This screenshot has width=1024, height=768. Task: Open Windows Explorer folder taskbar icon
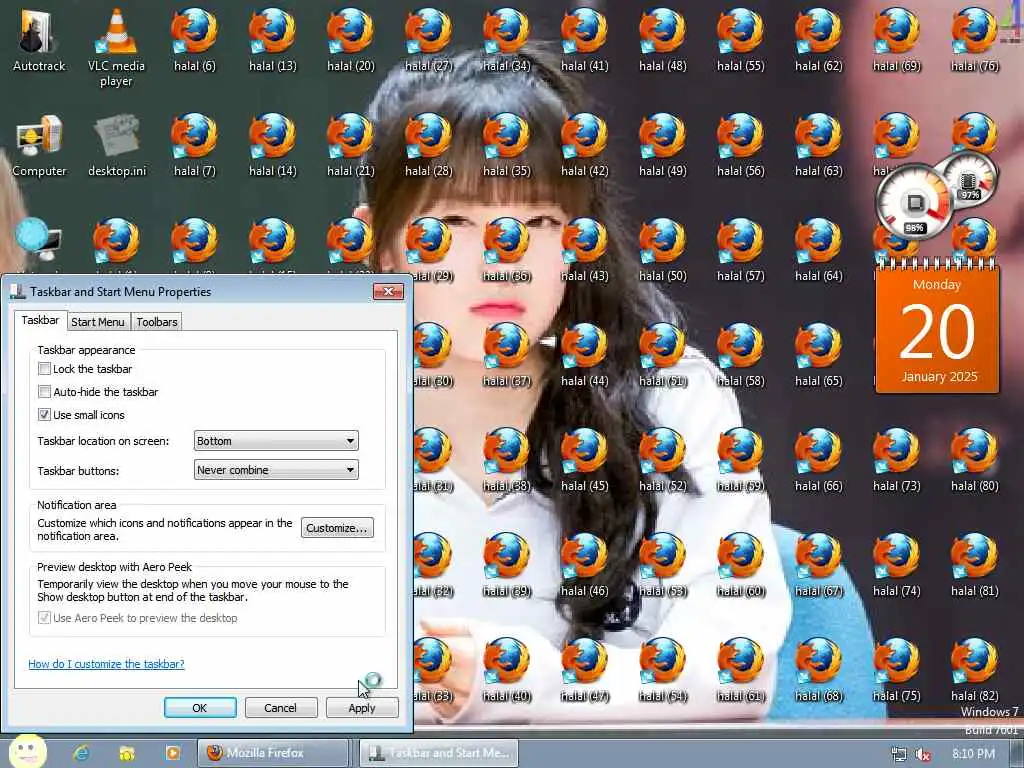point(126,753)
